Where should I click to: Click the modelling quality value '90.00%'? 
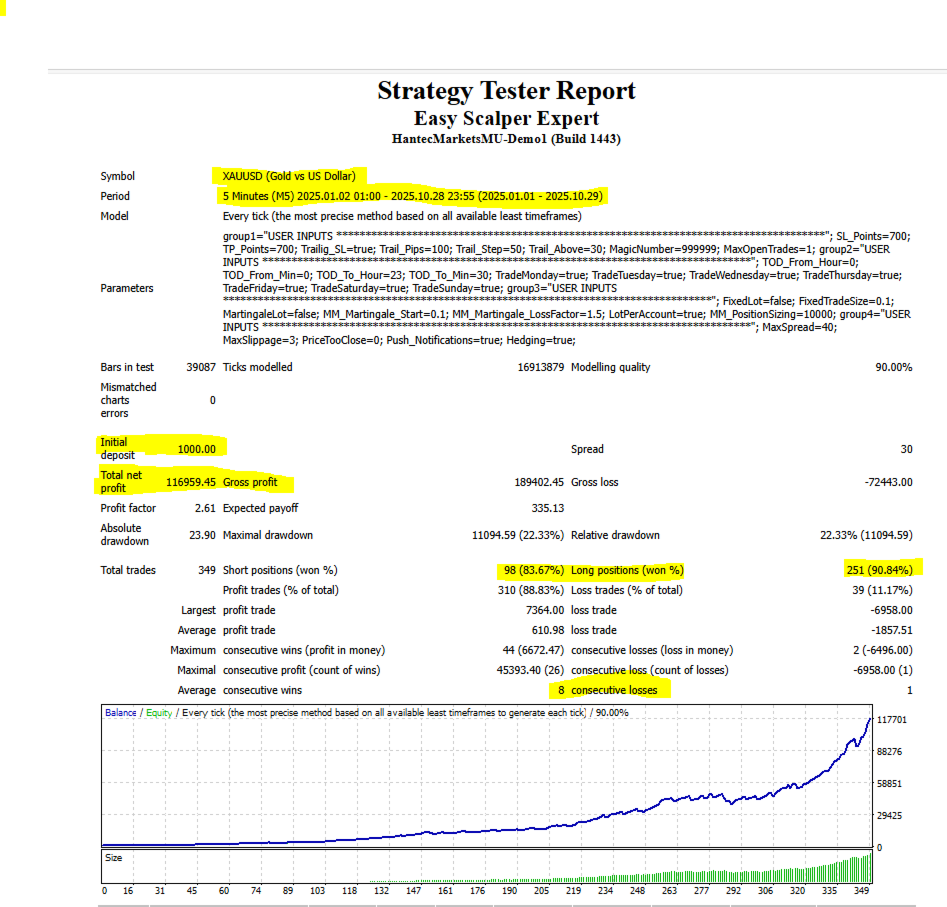(894, 367)
